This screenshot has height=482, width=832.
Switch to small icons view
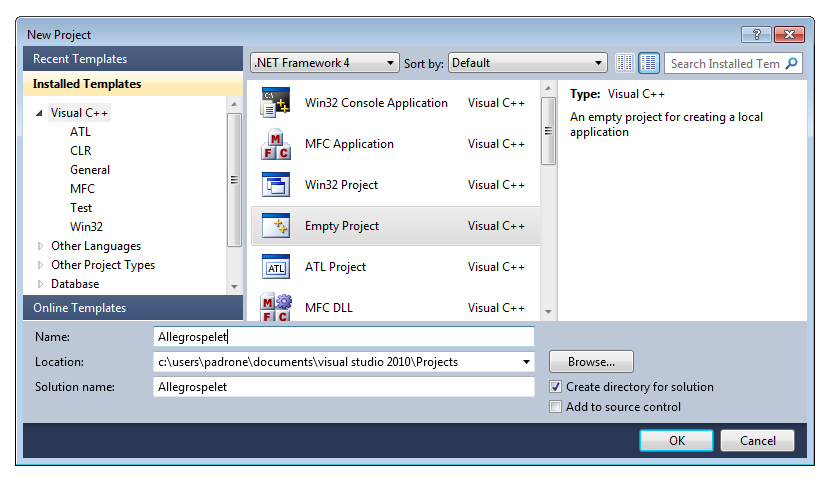click(x=625, y=63)
